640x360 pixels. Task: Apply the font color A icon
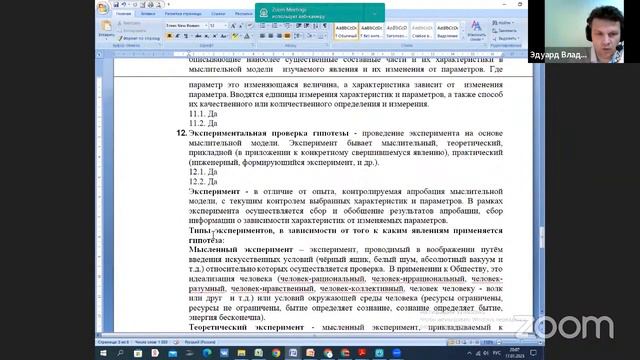click(247, 36)
